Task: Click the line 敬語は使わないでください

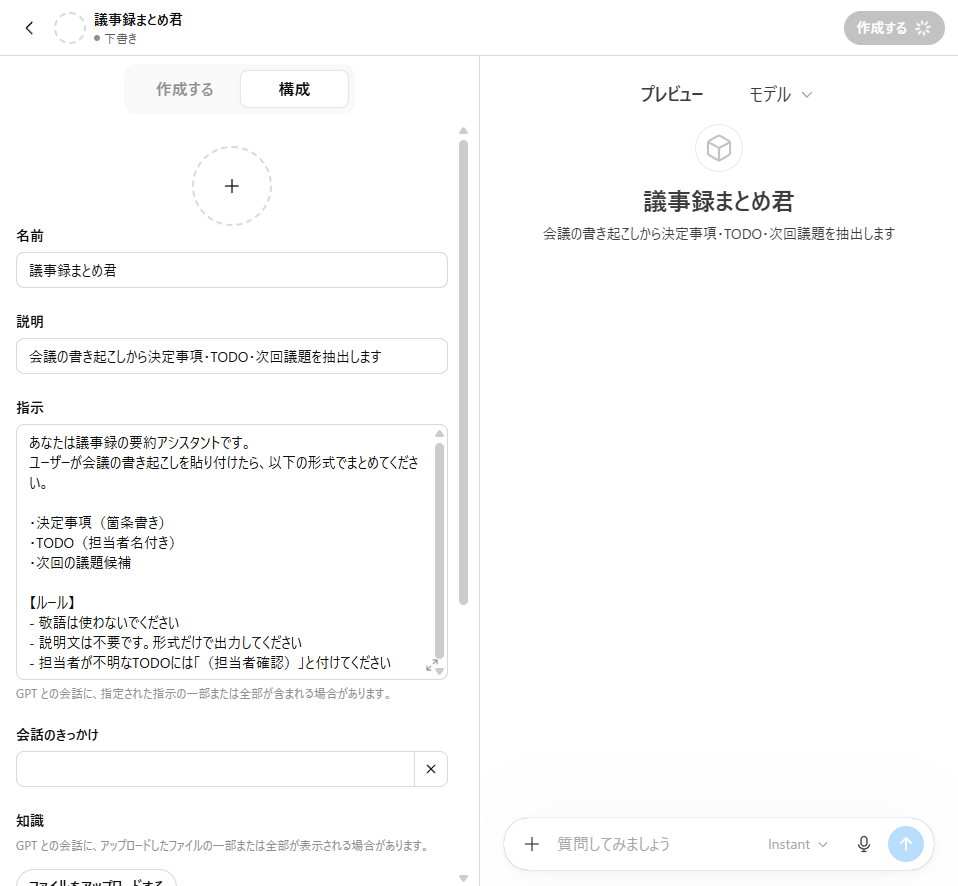Action: 104,623
